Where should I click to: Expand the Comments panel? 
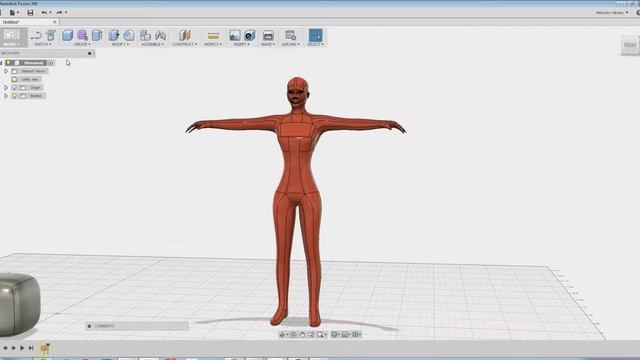[89, 326]
